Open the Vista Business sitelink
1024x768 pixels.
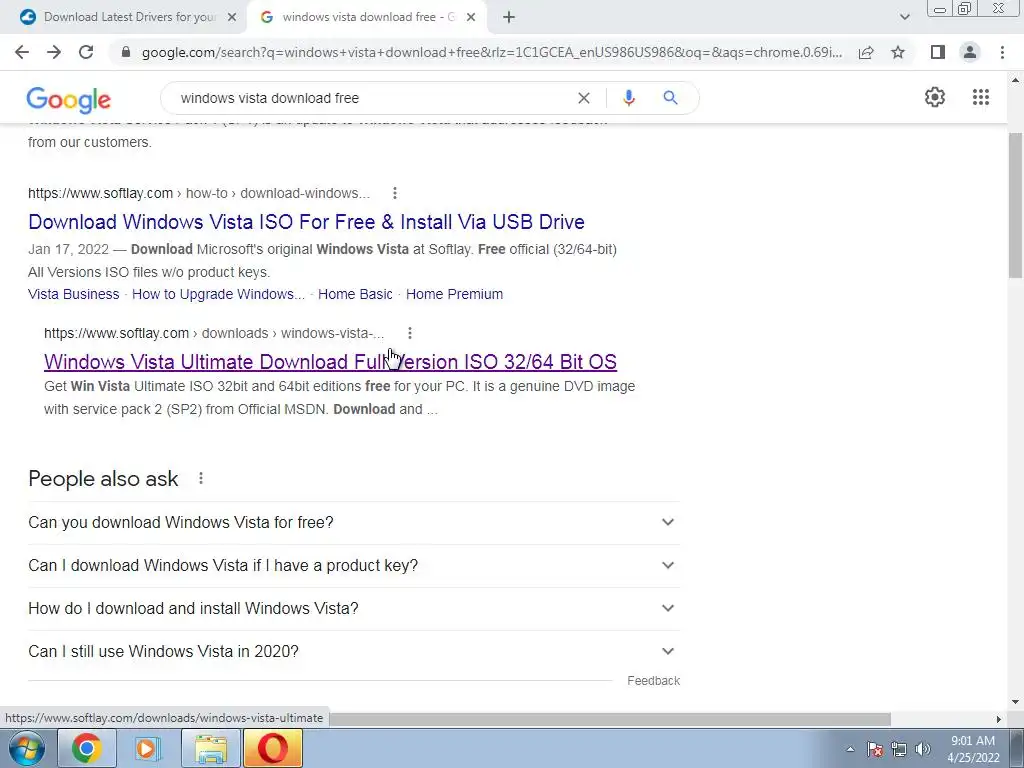74,295
